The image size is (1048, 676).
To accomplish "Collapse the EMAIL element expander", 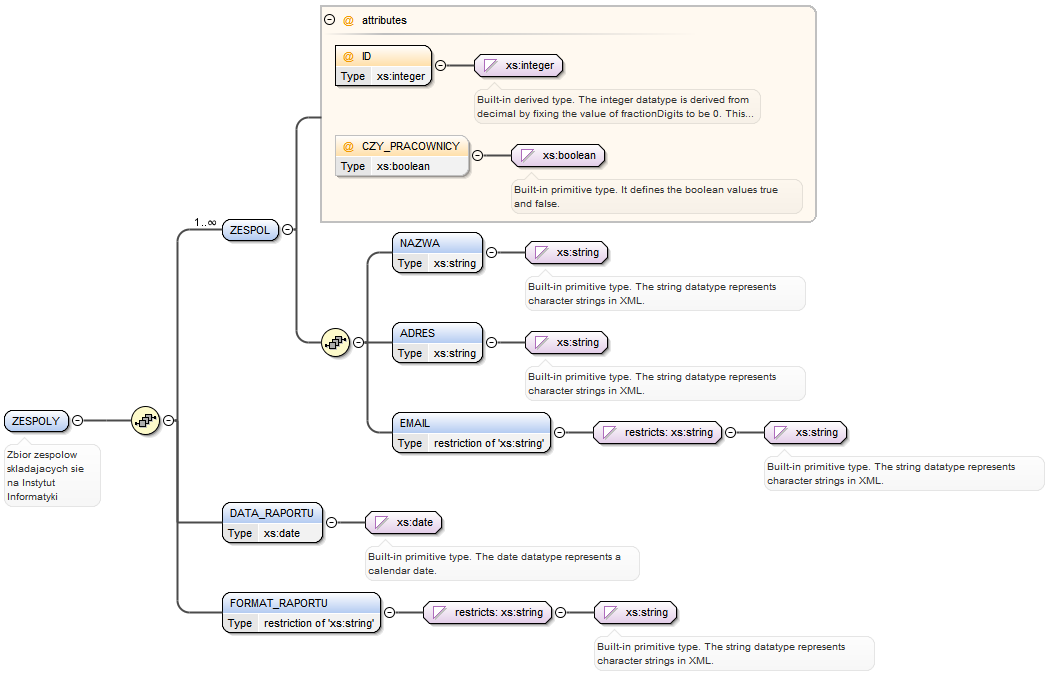I will coord(559,433).
